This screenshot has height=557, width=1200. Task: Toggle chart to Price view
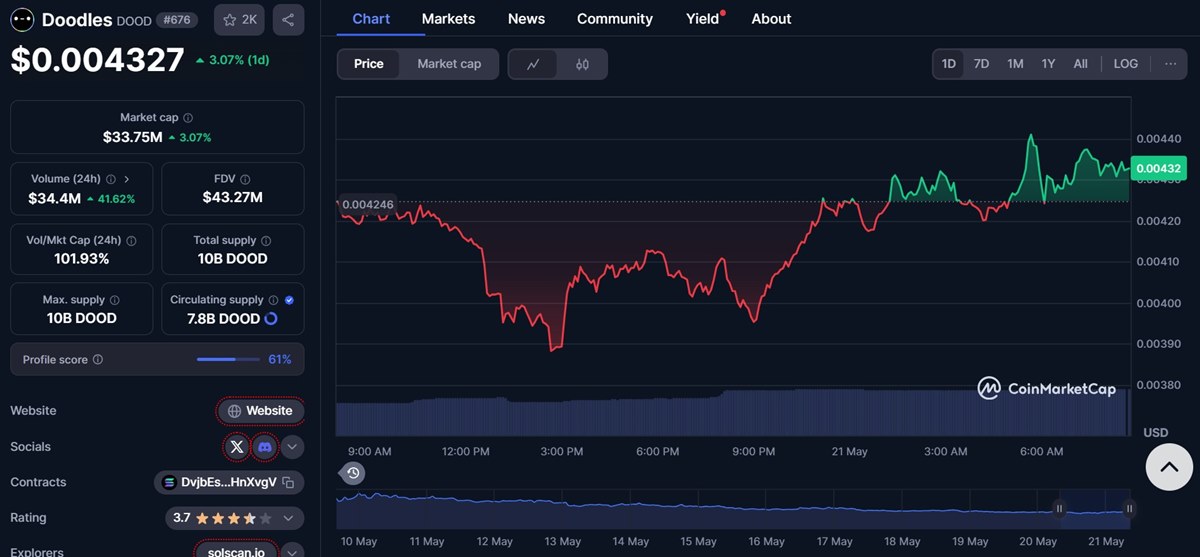[368, 64]
